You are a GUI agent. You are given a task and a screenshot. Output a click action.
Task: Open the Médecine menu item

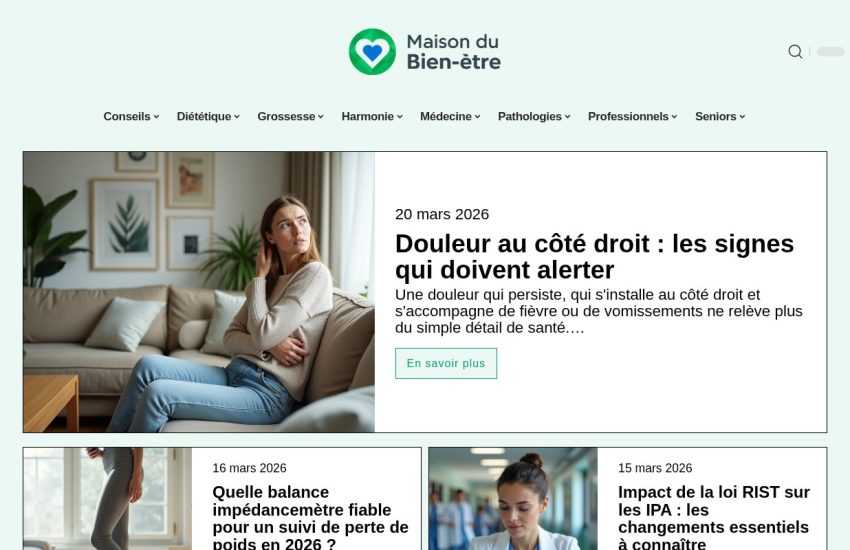click(450, 117)
